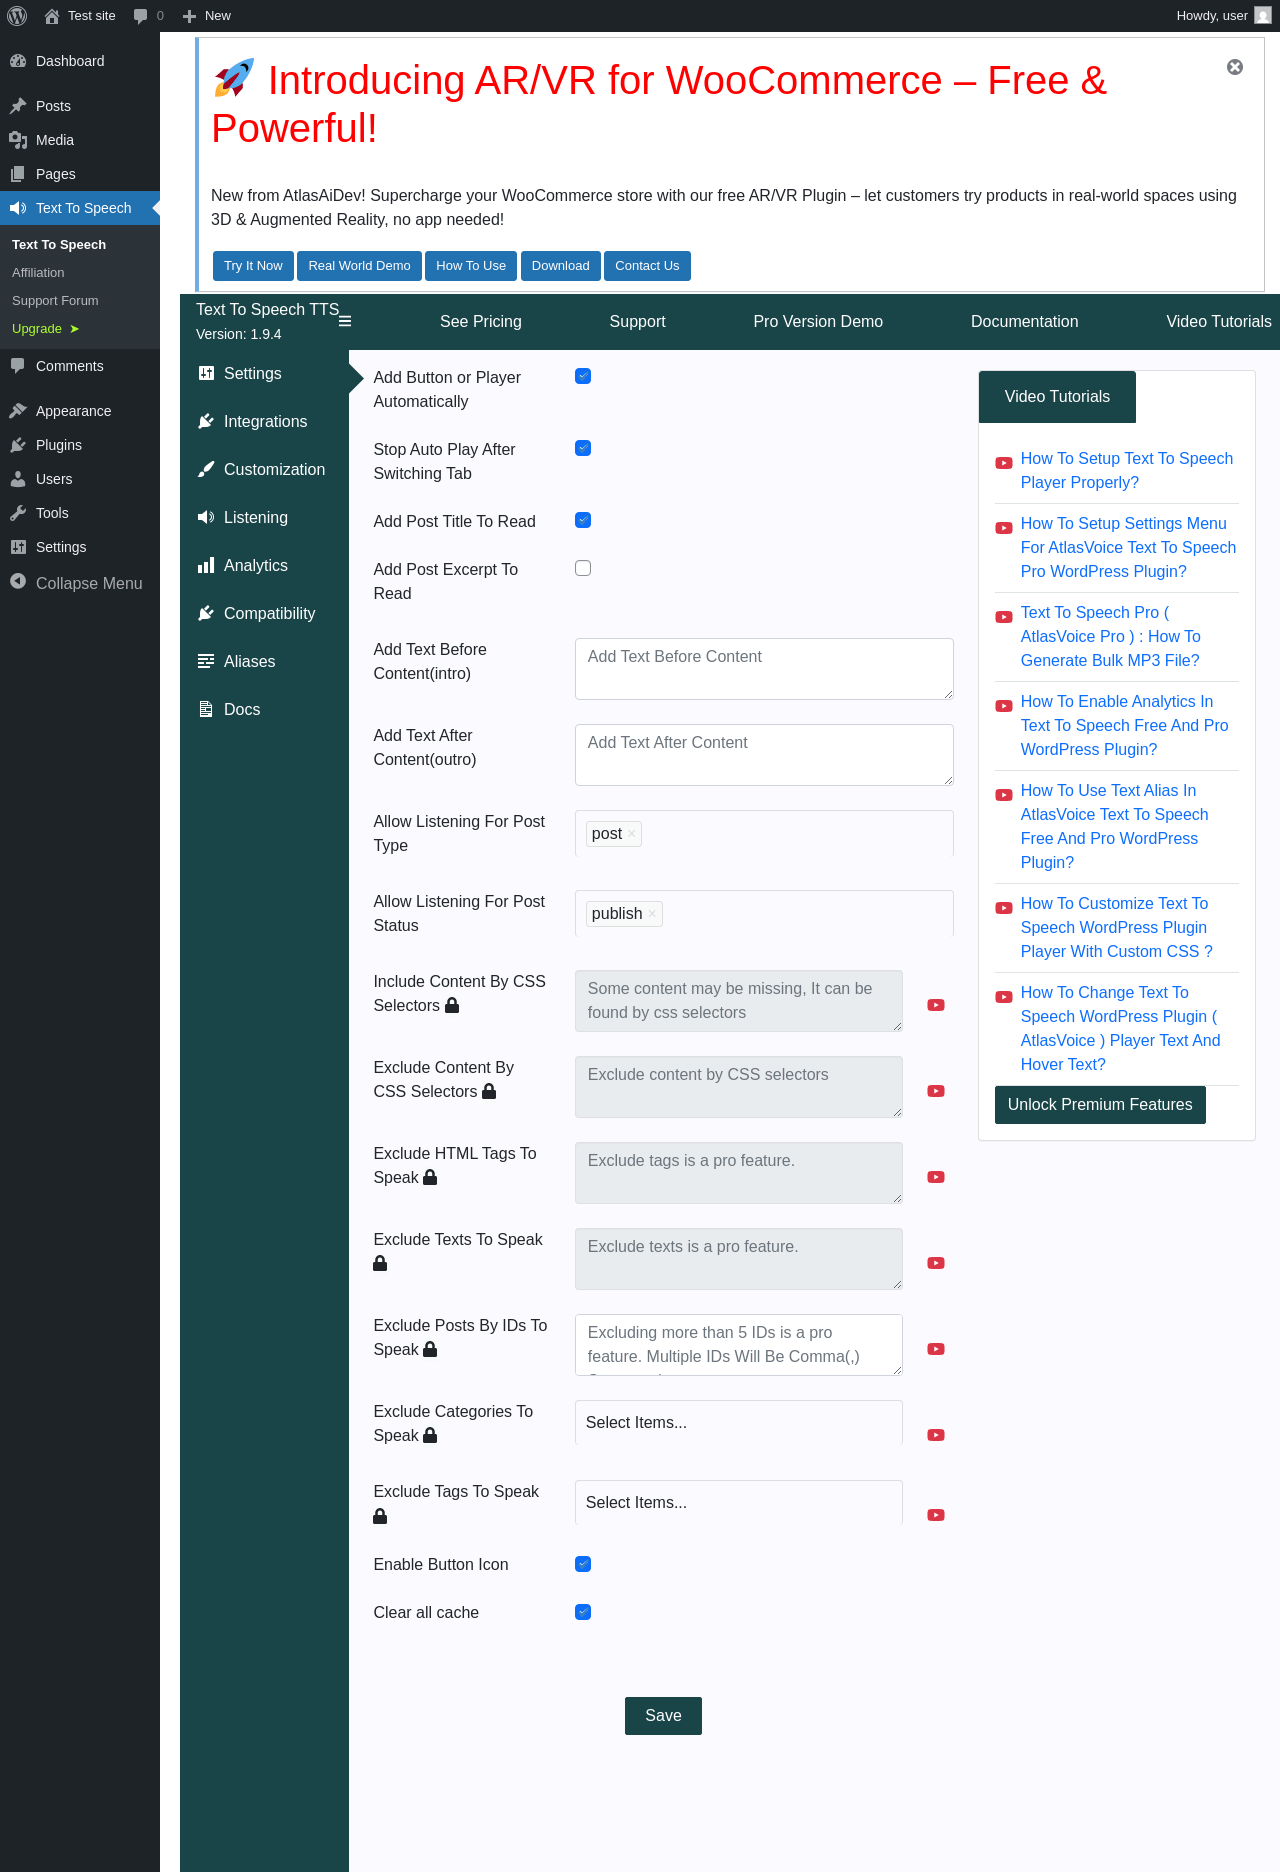Open Support Forum in sidebar submenu
The image size is (1280, 1872).
[55, 300]
